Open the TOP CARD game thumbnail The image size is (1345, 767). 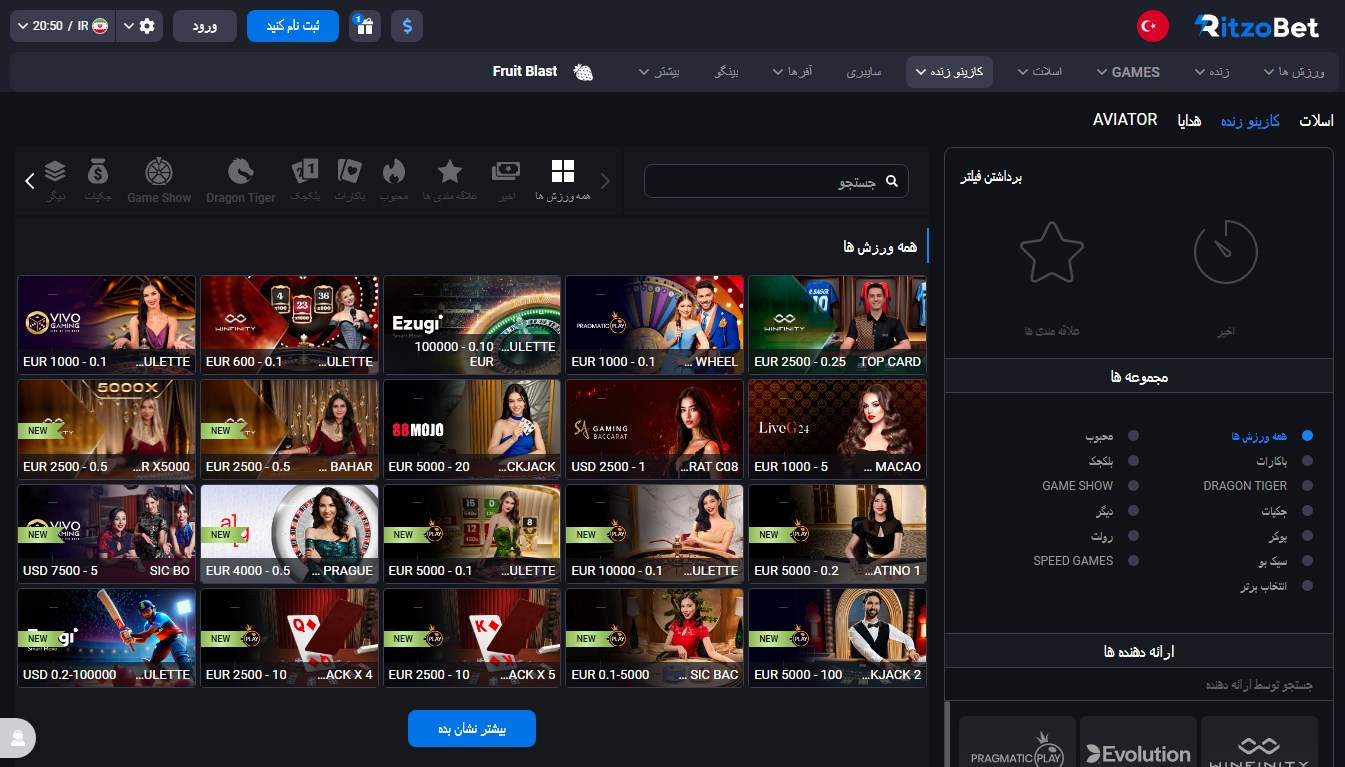837,325
